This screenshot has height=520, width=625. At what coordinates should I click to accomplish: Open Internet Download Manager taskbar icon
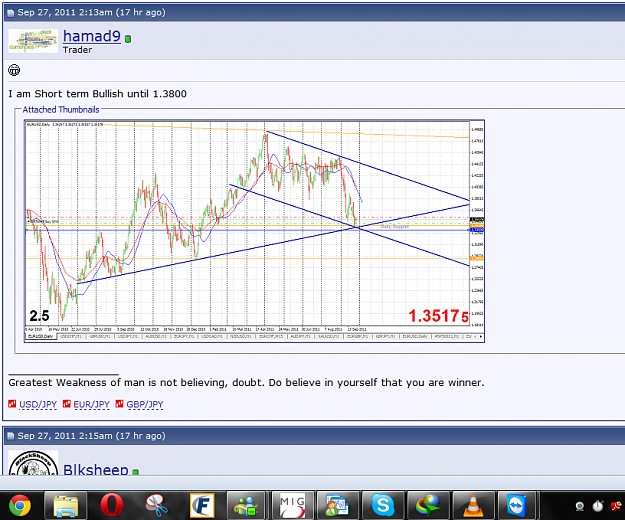[x=428, y=505]
